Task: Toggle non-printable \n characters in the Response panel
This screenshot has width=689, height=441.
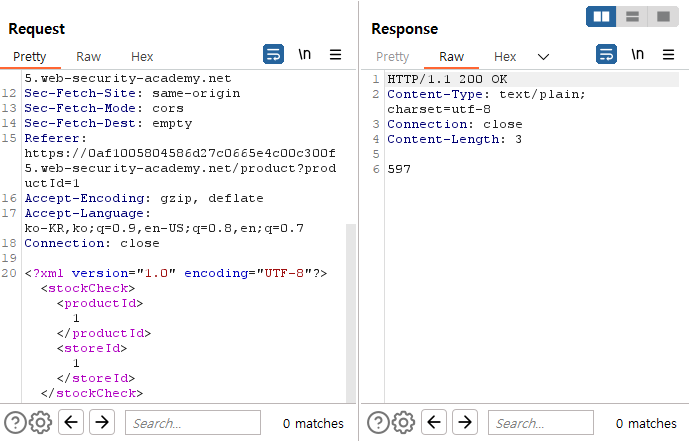Action: tap(638, 54)
